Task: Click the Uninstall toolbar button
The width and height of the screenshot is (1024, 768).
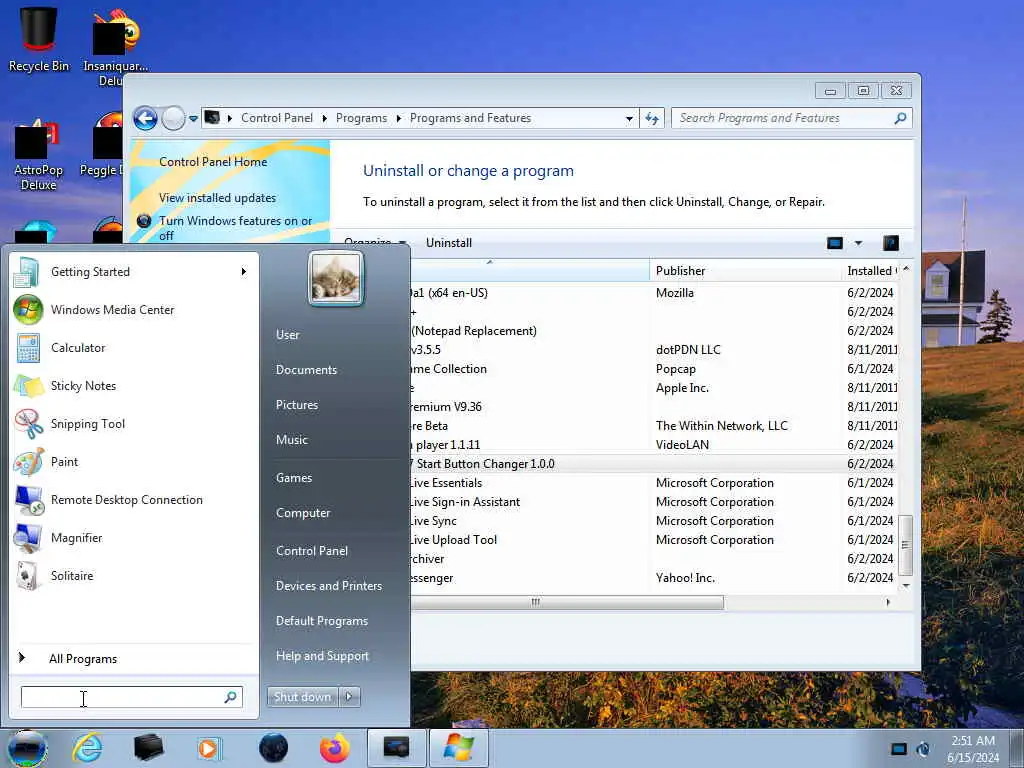Action: [x=449, y=243]
